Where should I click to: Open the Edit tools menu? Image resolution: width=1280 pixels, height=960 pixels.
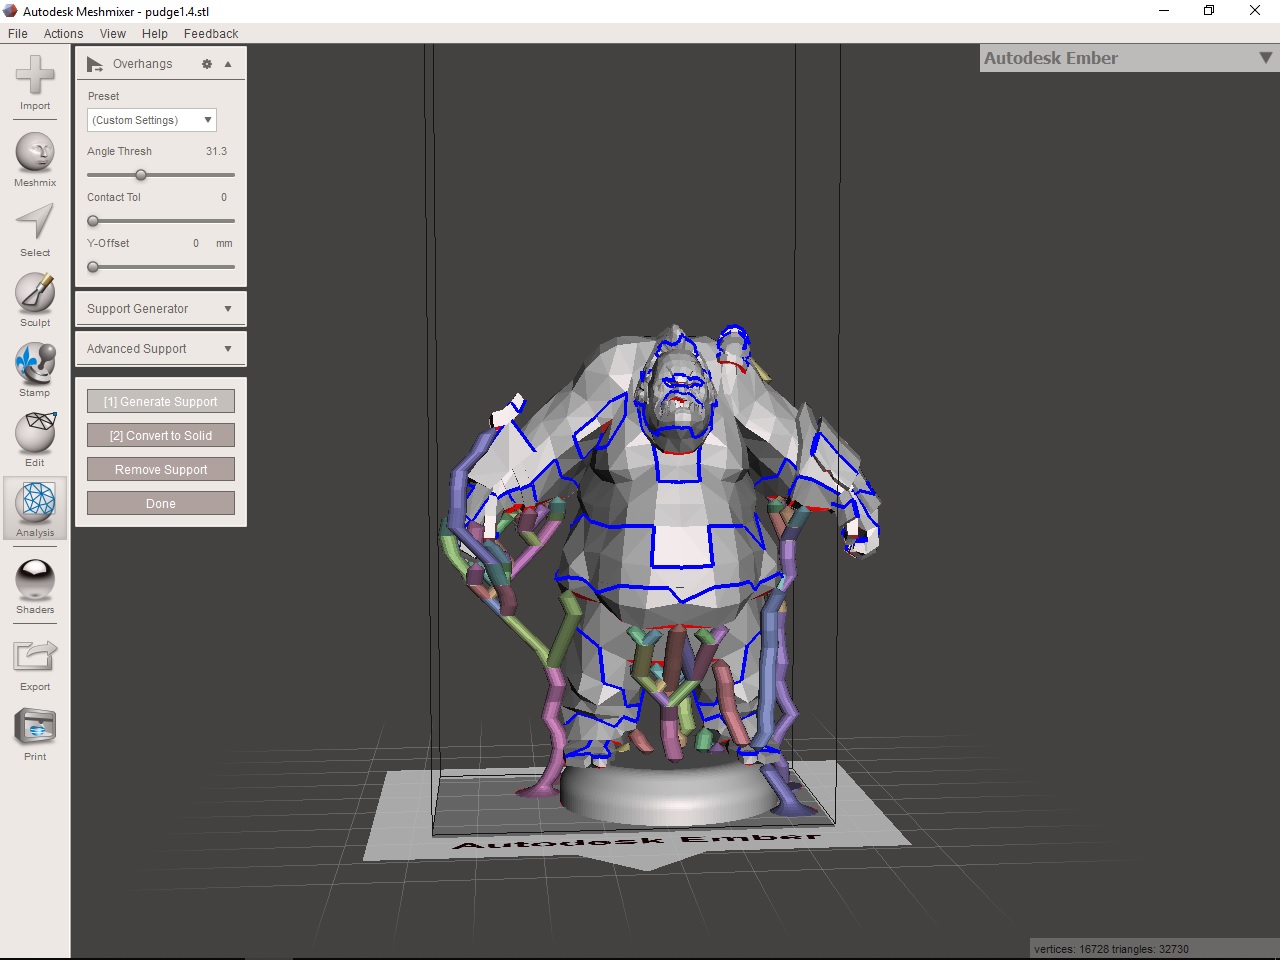(x=35, y=439)
